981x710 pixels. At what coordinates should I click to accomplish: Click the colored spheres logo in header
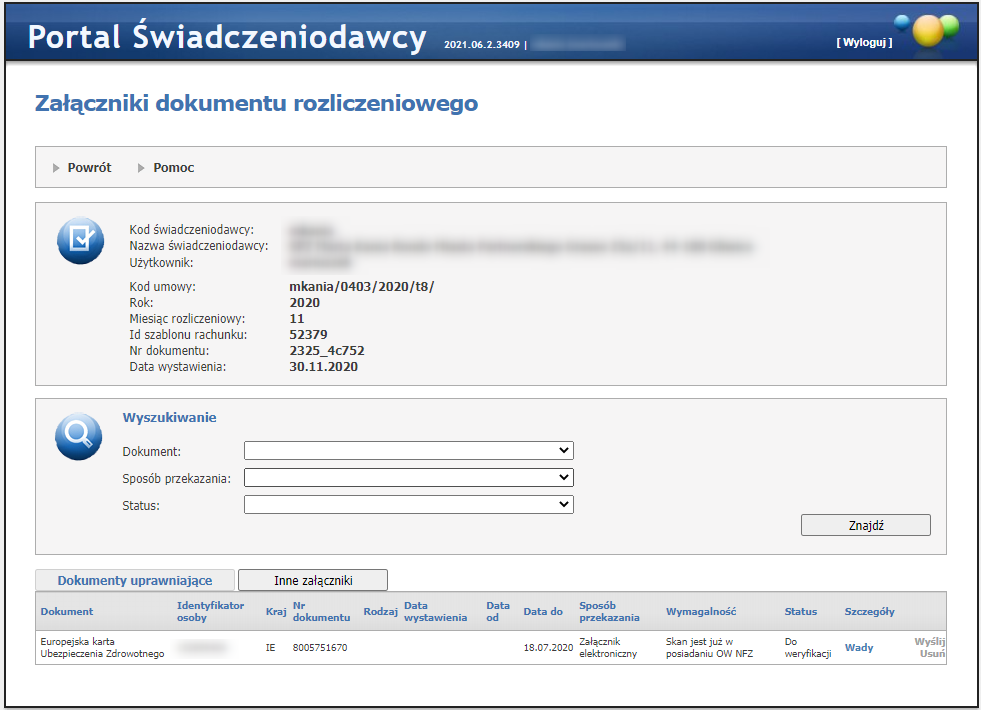(927, 31)
